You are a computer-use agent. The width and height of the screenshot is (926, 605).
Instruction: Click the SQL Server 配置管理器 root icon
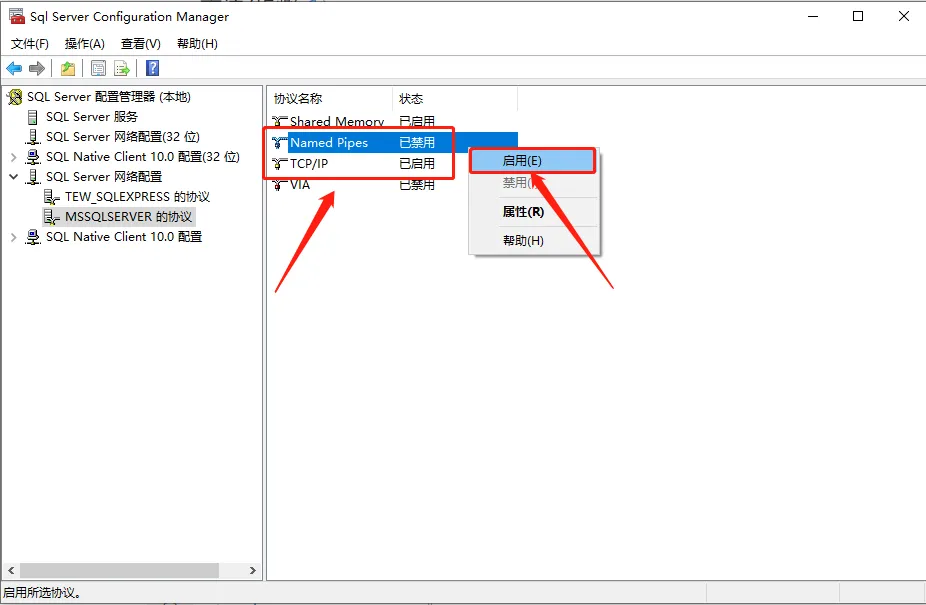click(15, 97)
